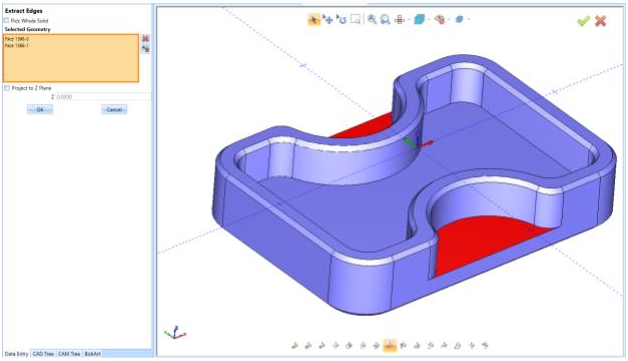Click the red X to cancel selection
The height and width of the screenshot is (361, 628).
tap(600, 21)
